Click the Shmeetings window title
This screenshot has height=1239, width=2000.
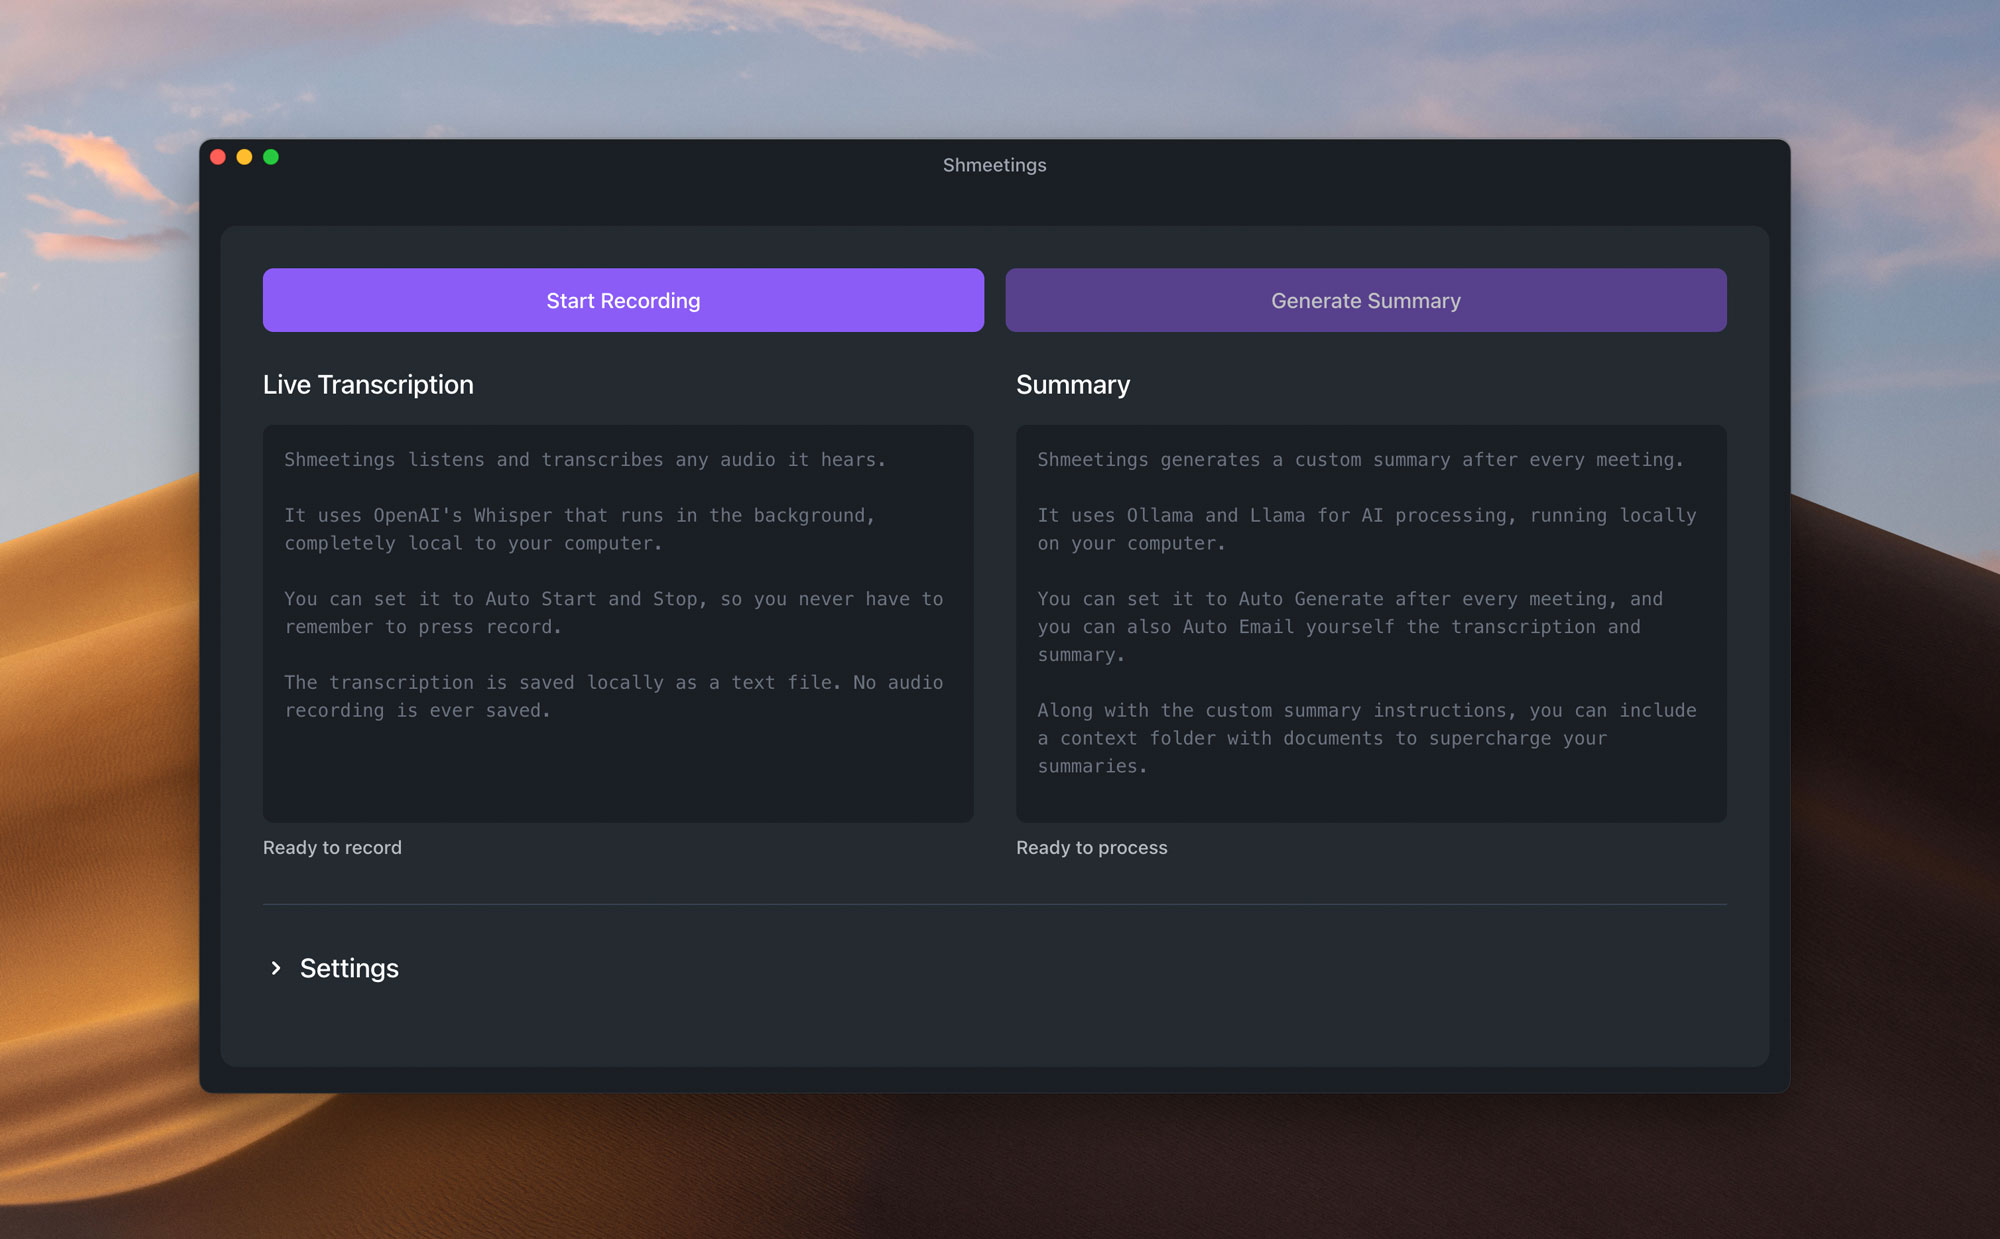click(x=994, y=164)
